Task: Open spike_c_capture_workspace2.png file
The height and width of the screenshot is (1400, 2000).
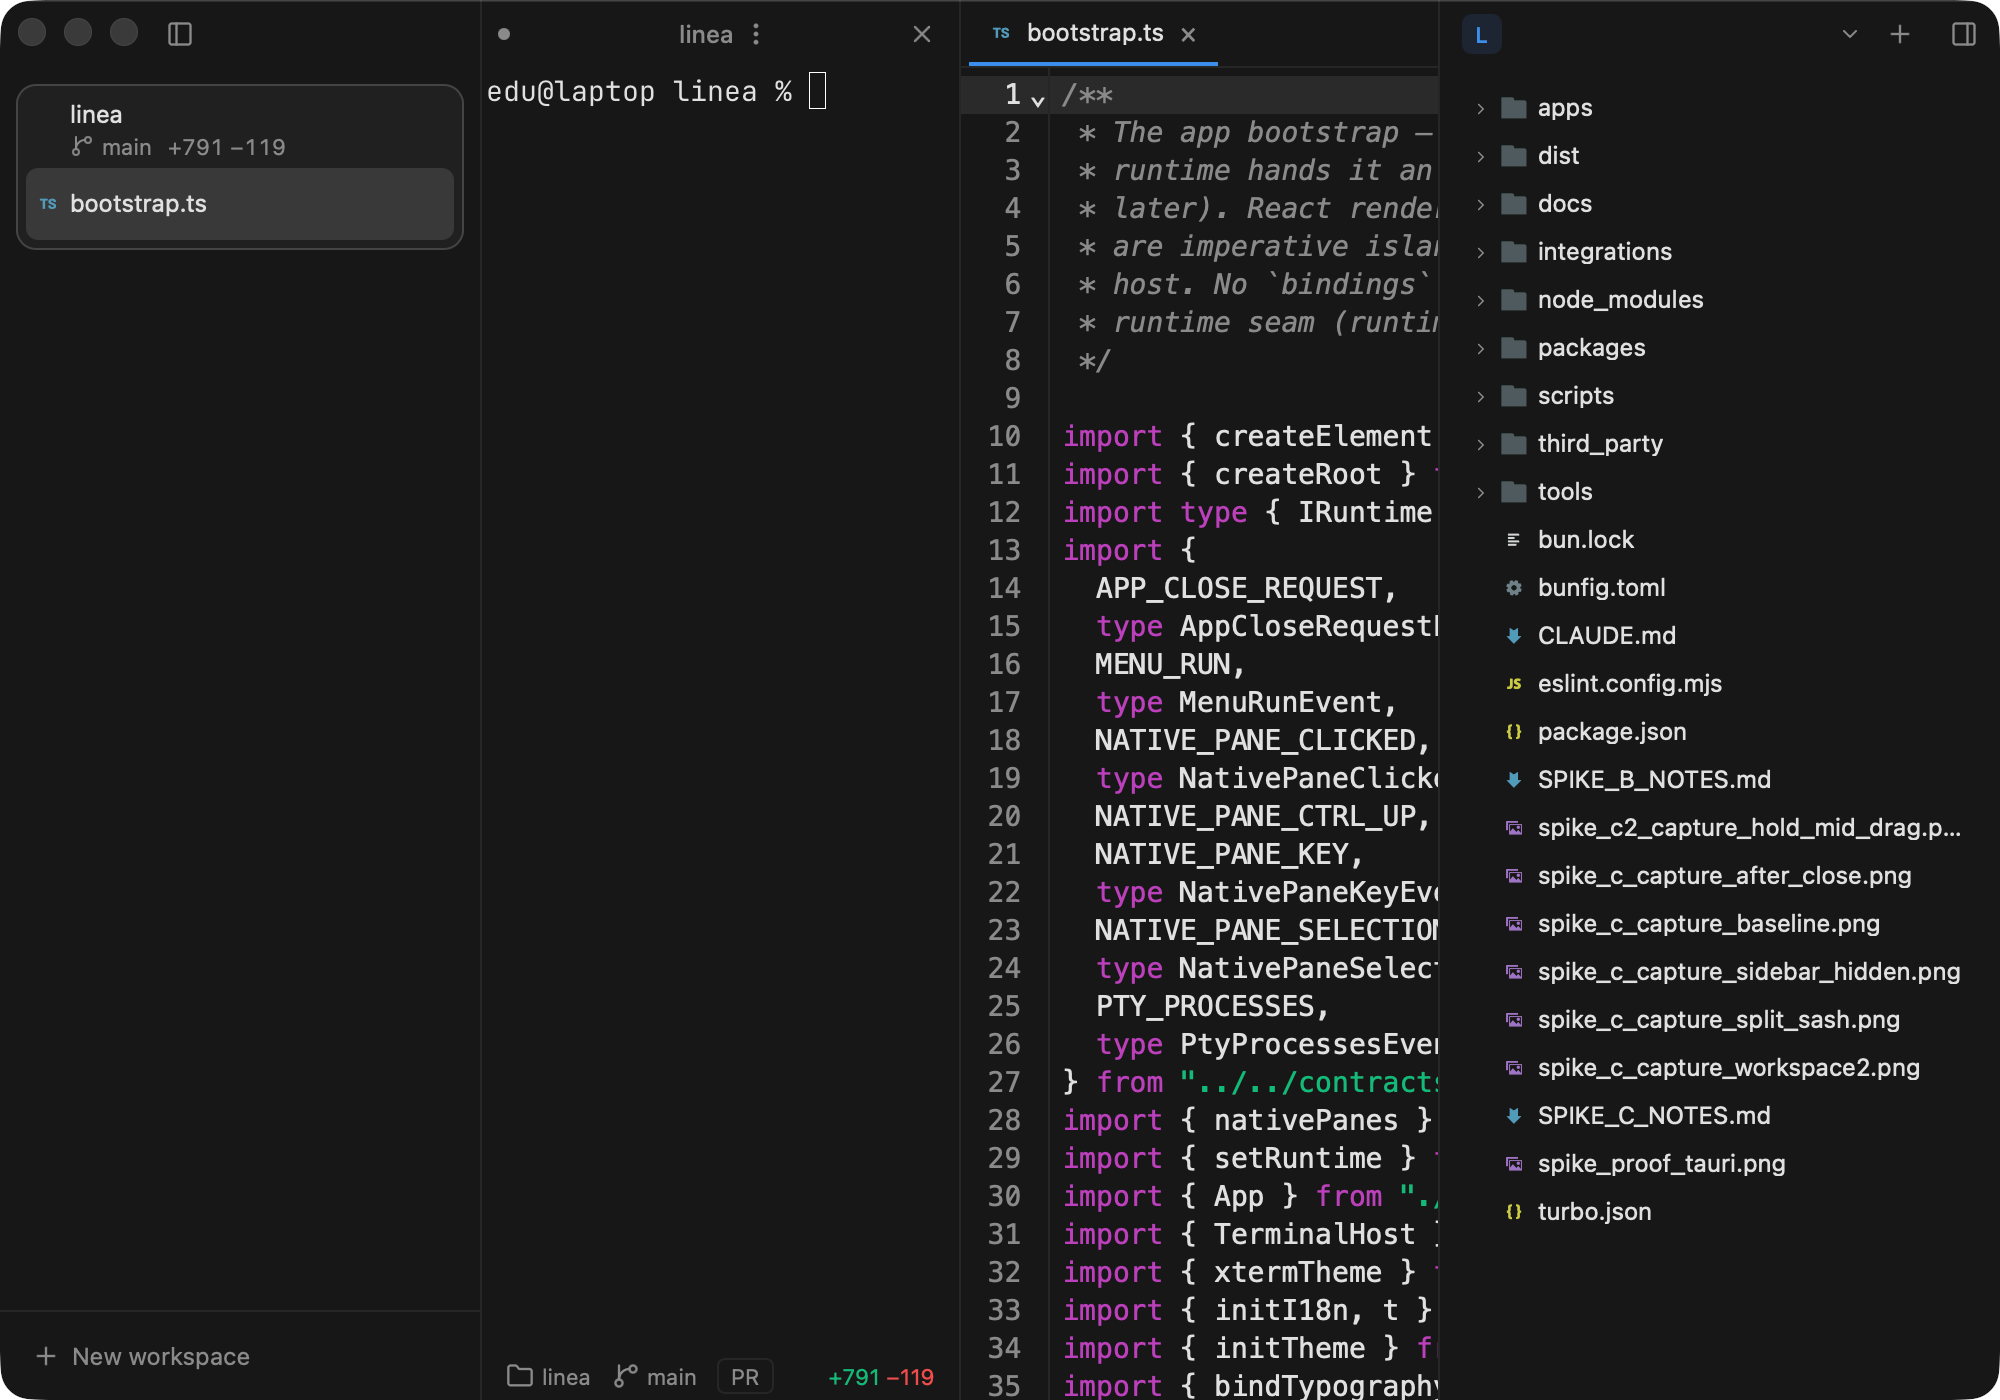Action: [1720, 1068]
